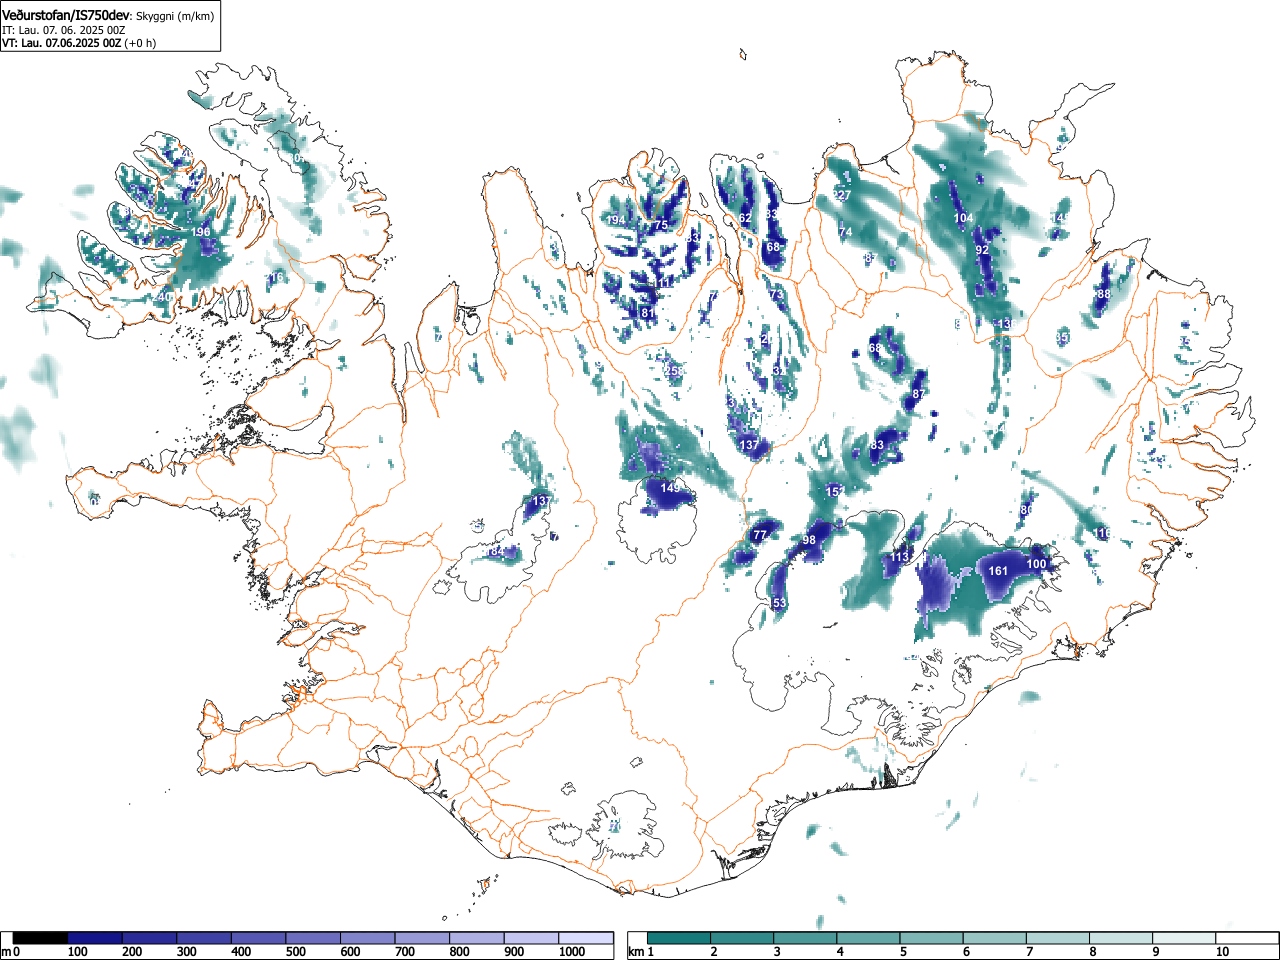1280x960 pixels.
Task: Click the 258 visibility value on the map
Action: click(674, 371)
